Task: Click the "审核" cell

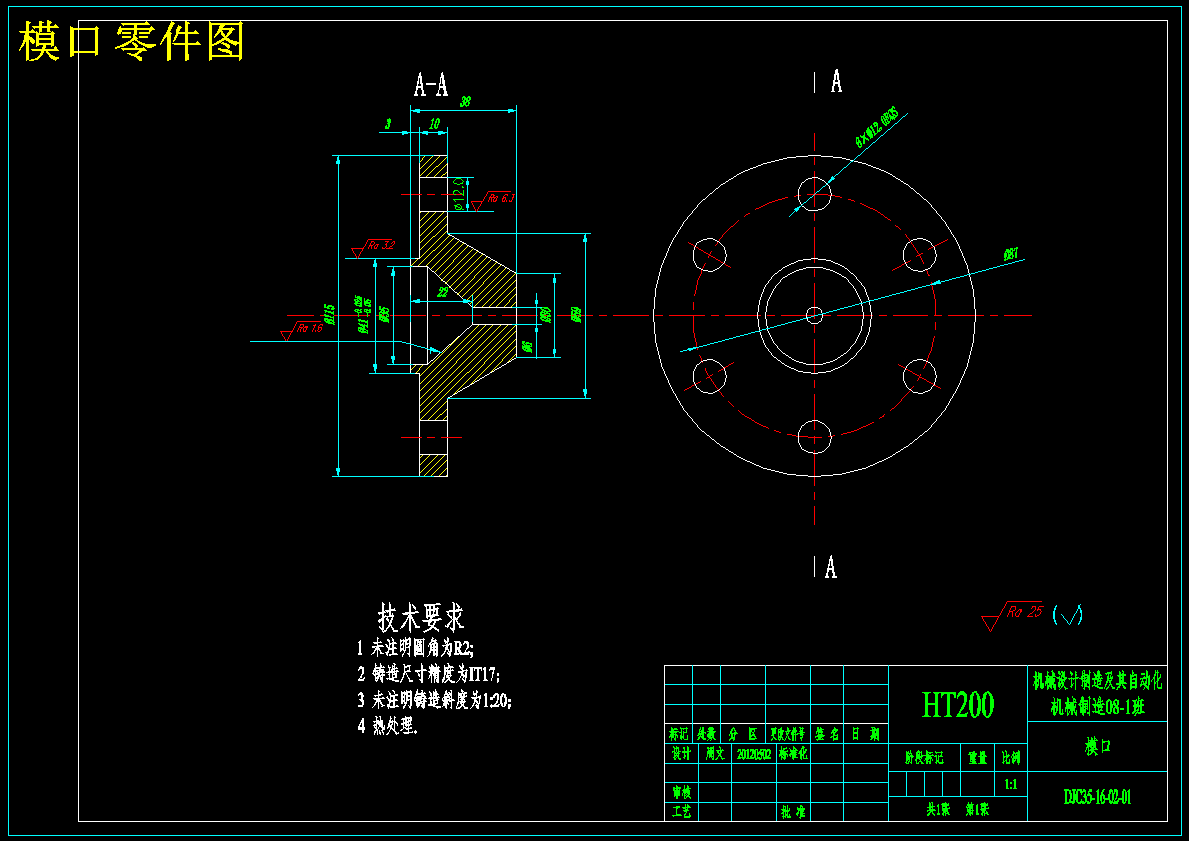Action: 681,792
